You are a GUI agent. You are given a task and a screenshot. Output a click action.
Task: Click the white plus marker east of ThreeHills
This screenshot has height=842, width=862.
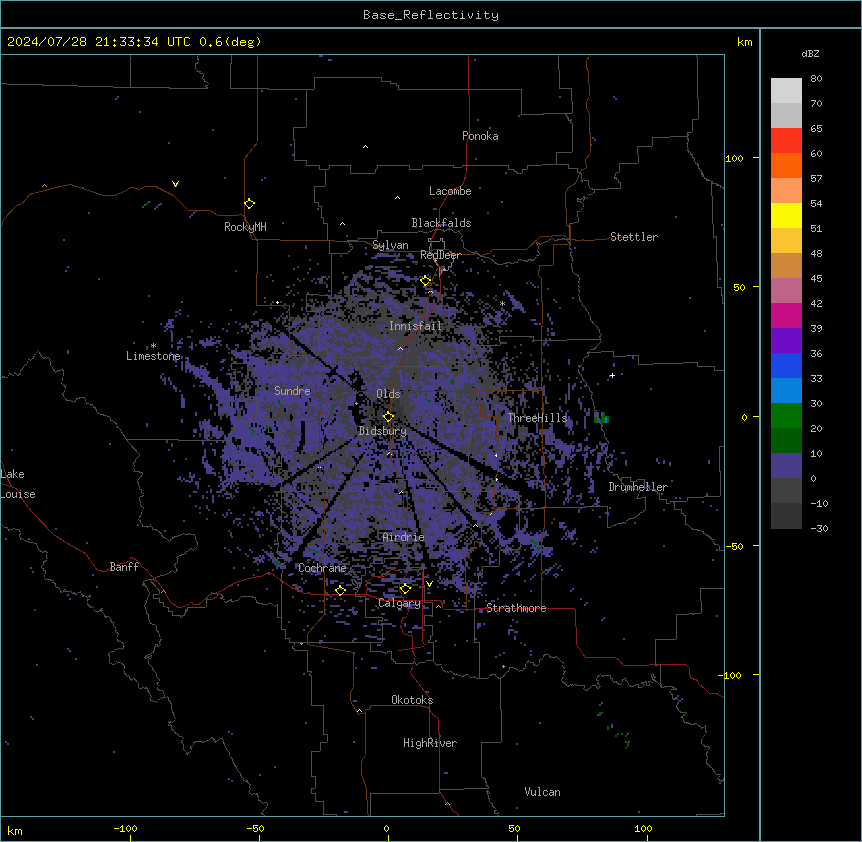pos(612,375)
